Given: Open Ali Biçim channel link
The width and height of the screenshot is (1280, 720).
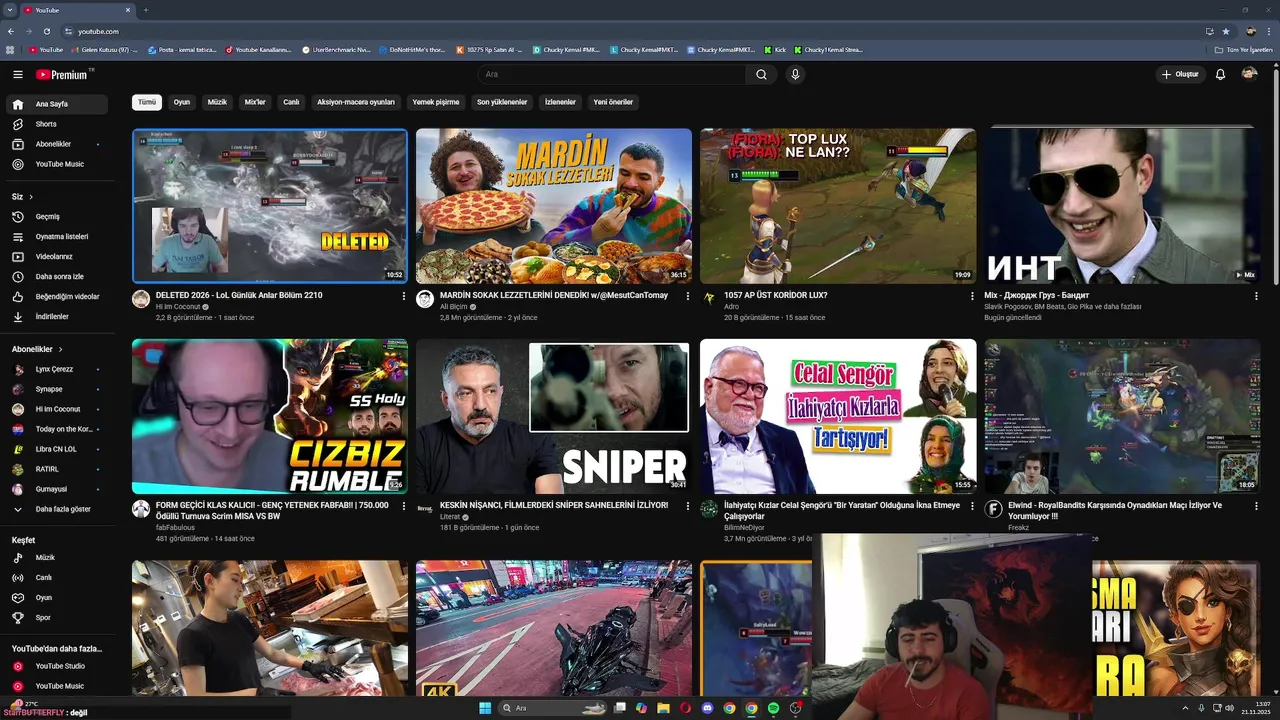Looking at the screenshot, I should tap(453, 307).
